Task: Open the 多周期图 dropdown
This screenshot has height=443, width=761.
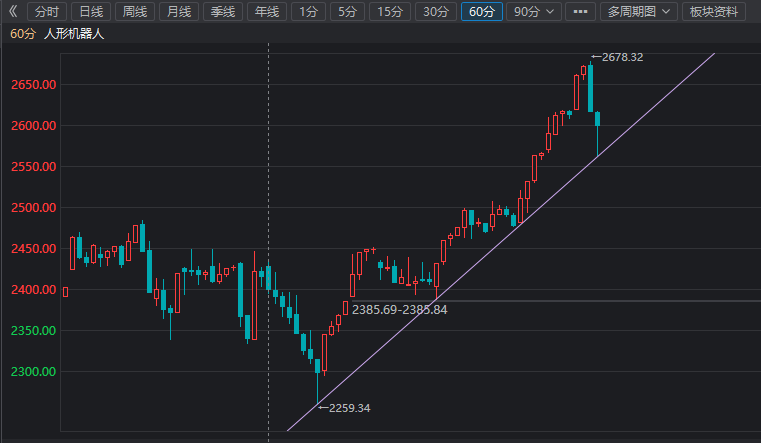Action: coord(639,12)
